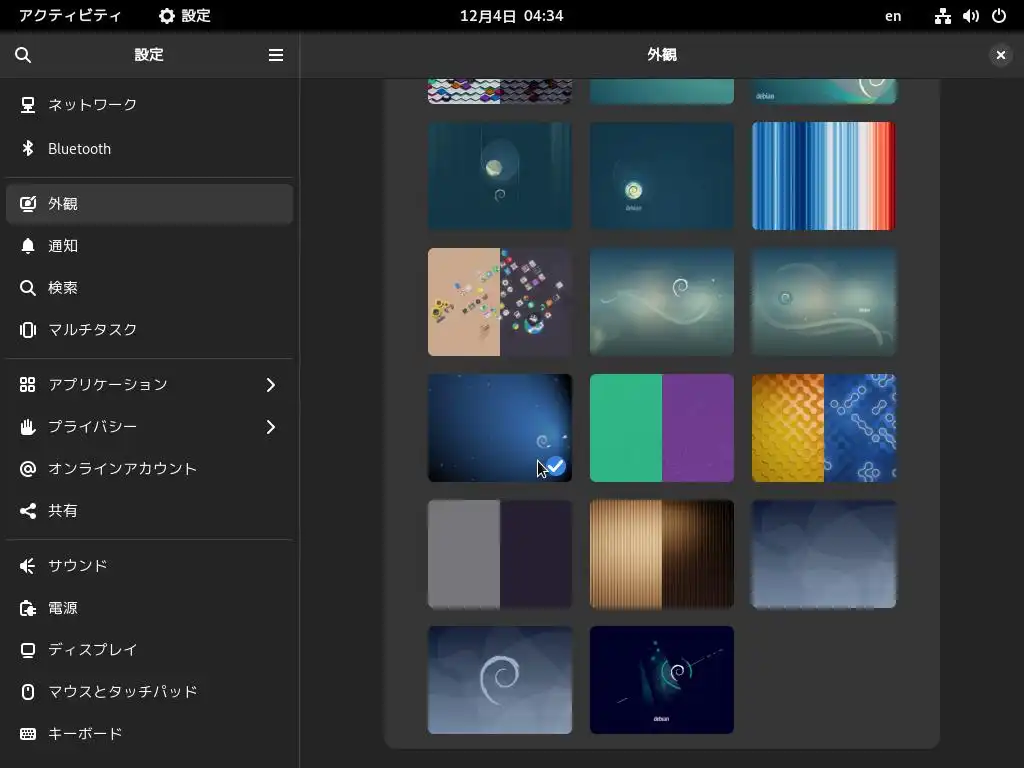Image resolution: width=1024 pixels, height=768 pixels.
Task: Expand the アプリケーション chevron
Action: pos(271,385)
